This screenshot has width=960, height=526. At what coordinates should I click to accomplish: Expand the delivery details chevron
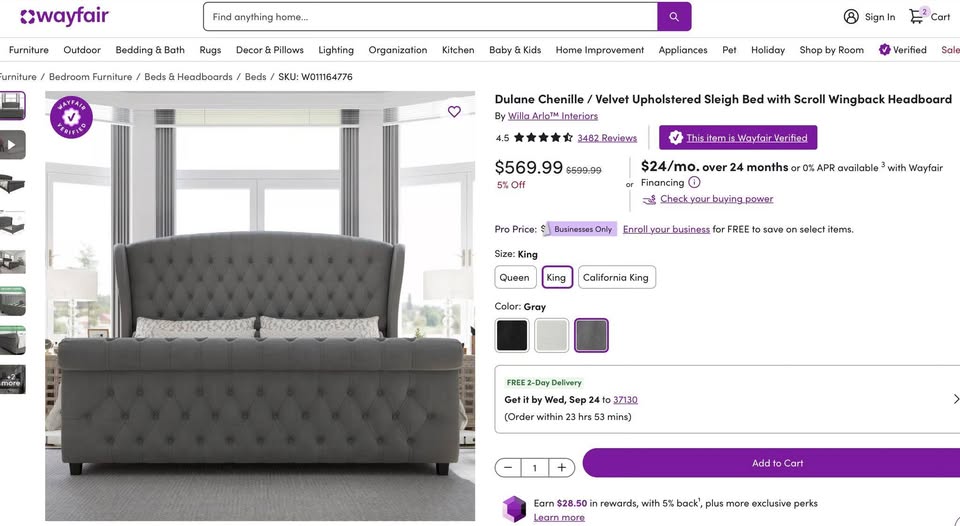[x=955, y=399]
